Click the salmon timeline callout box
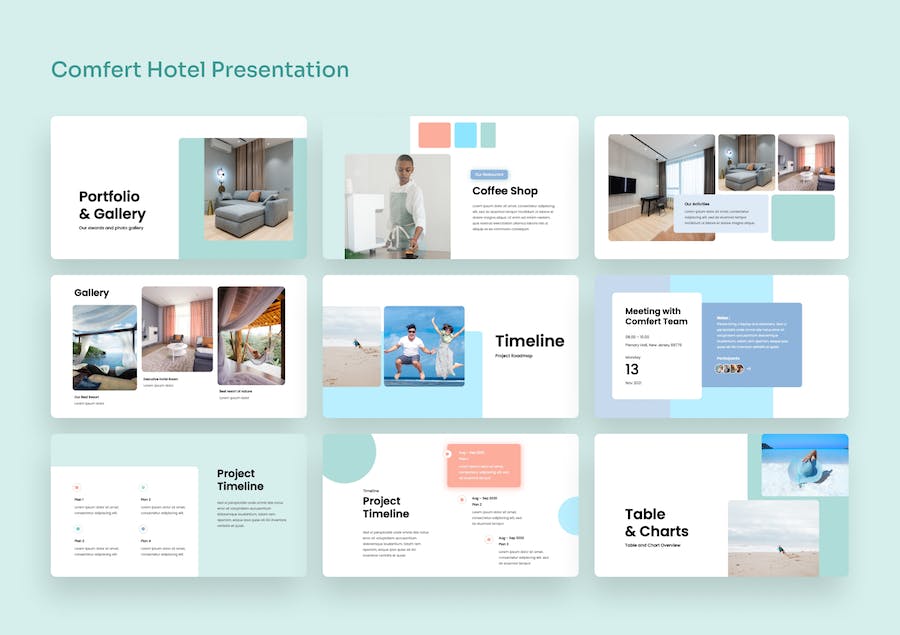The height and width of the screenshot is (635, 900). click(x=484, y=466)
